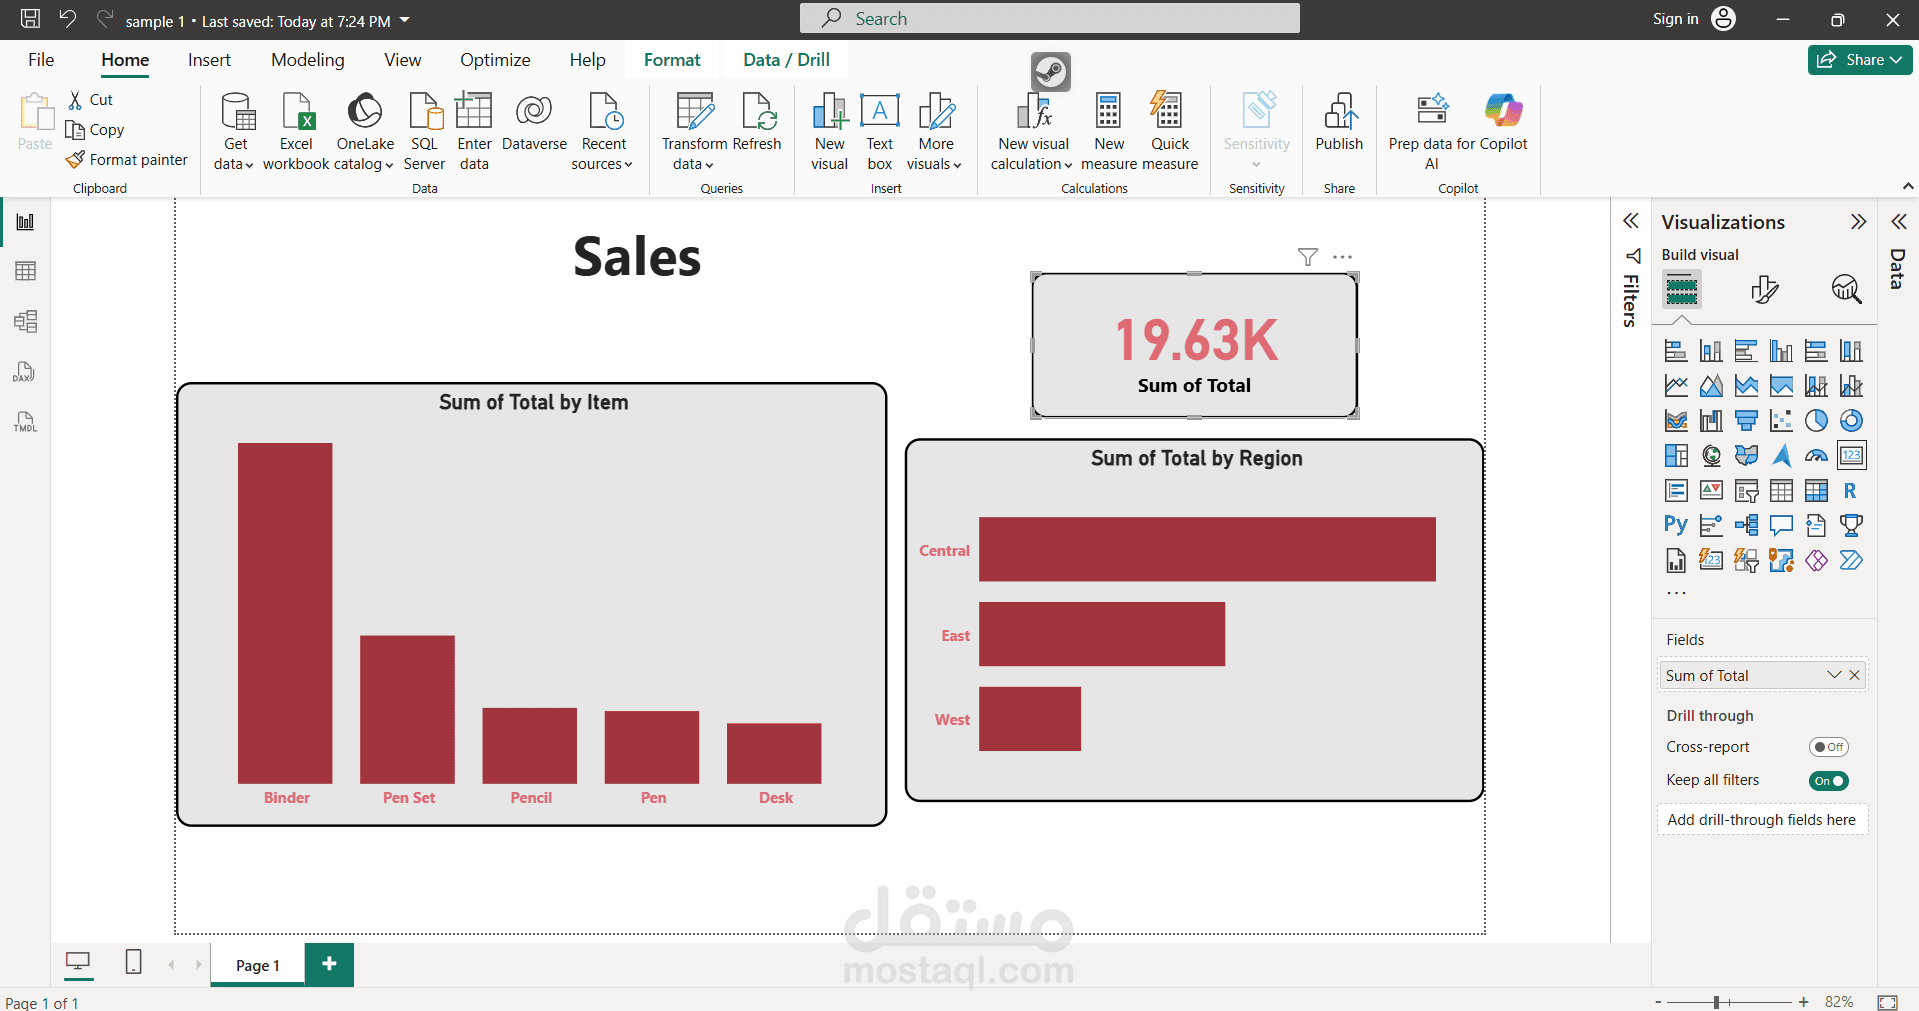
Task: Click the filter icon above the card
Action: [1307, 257]
